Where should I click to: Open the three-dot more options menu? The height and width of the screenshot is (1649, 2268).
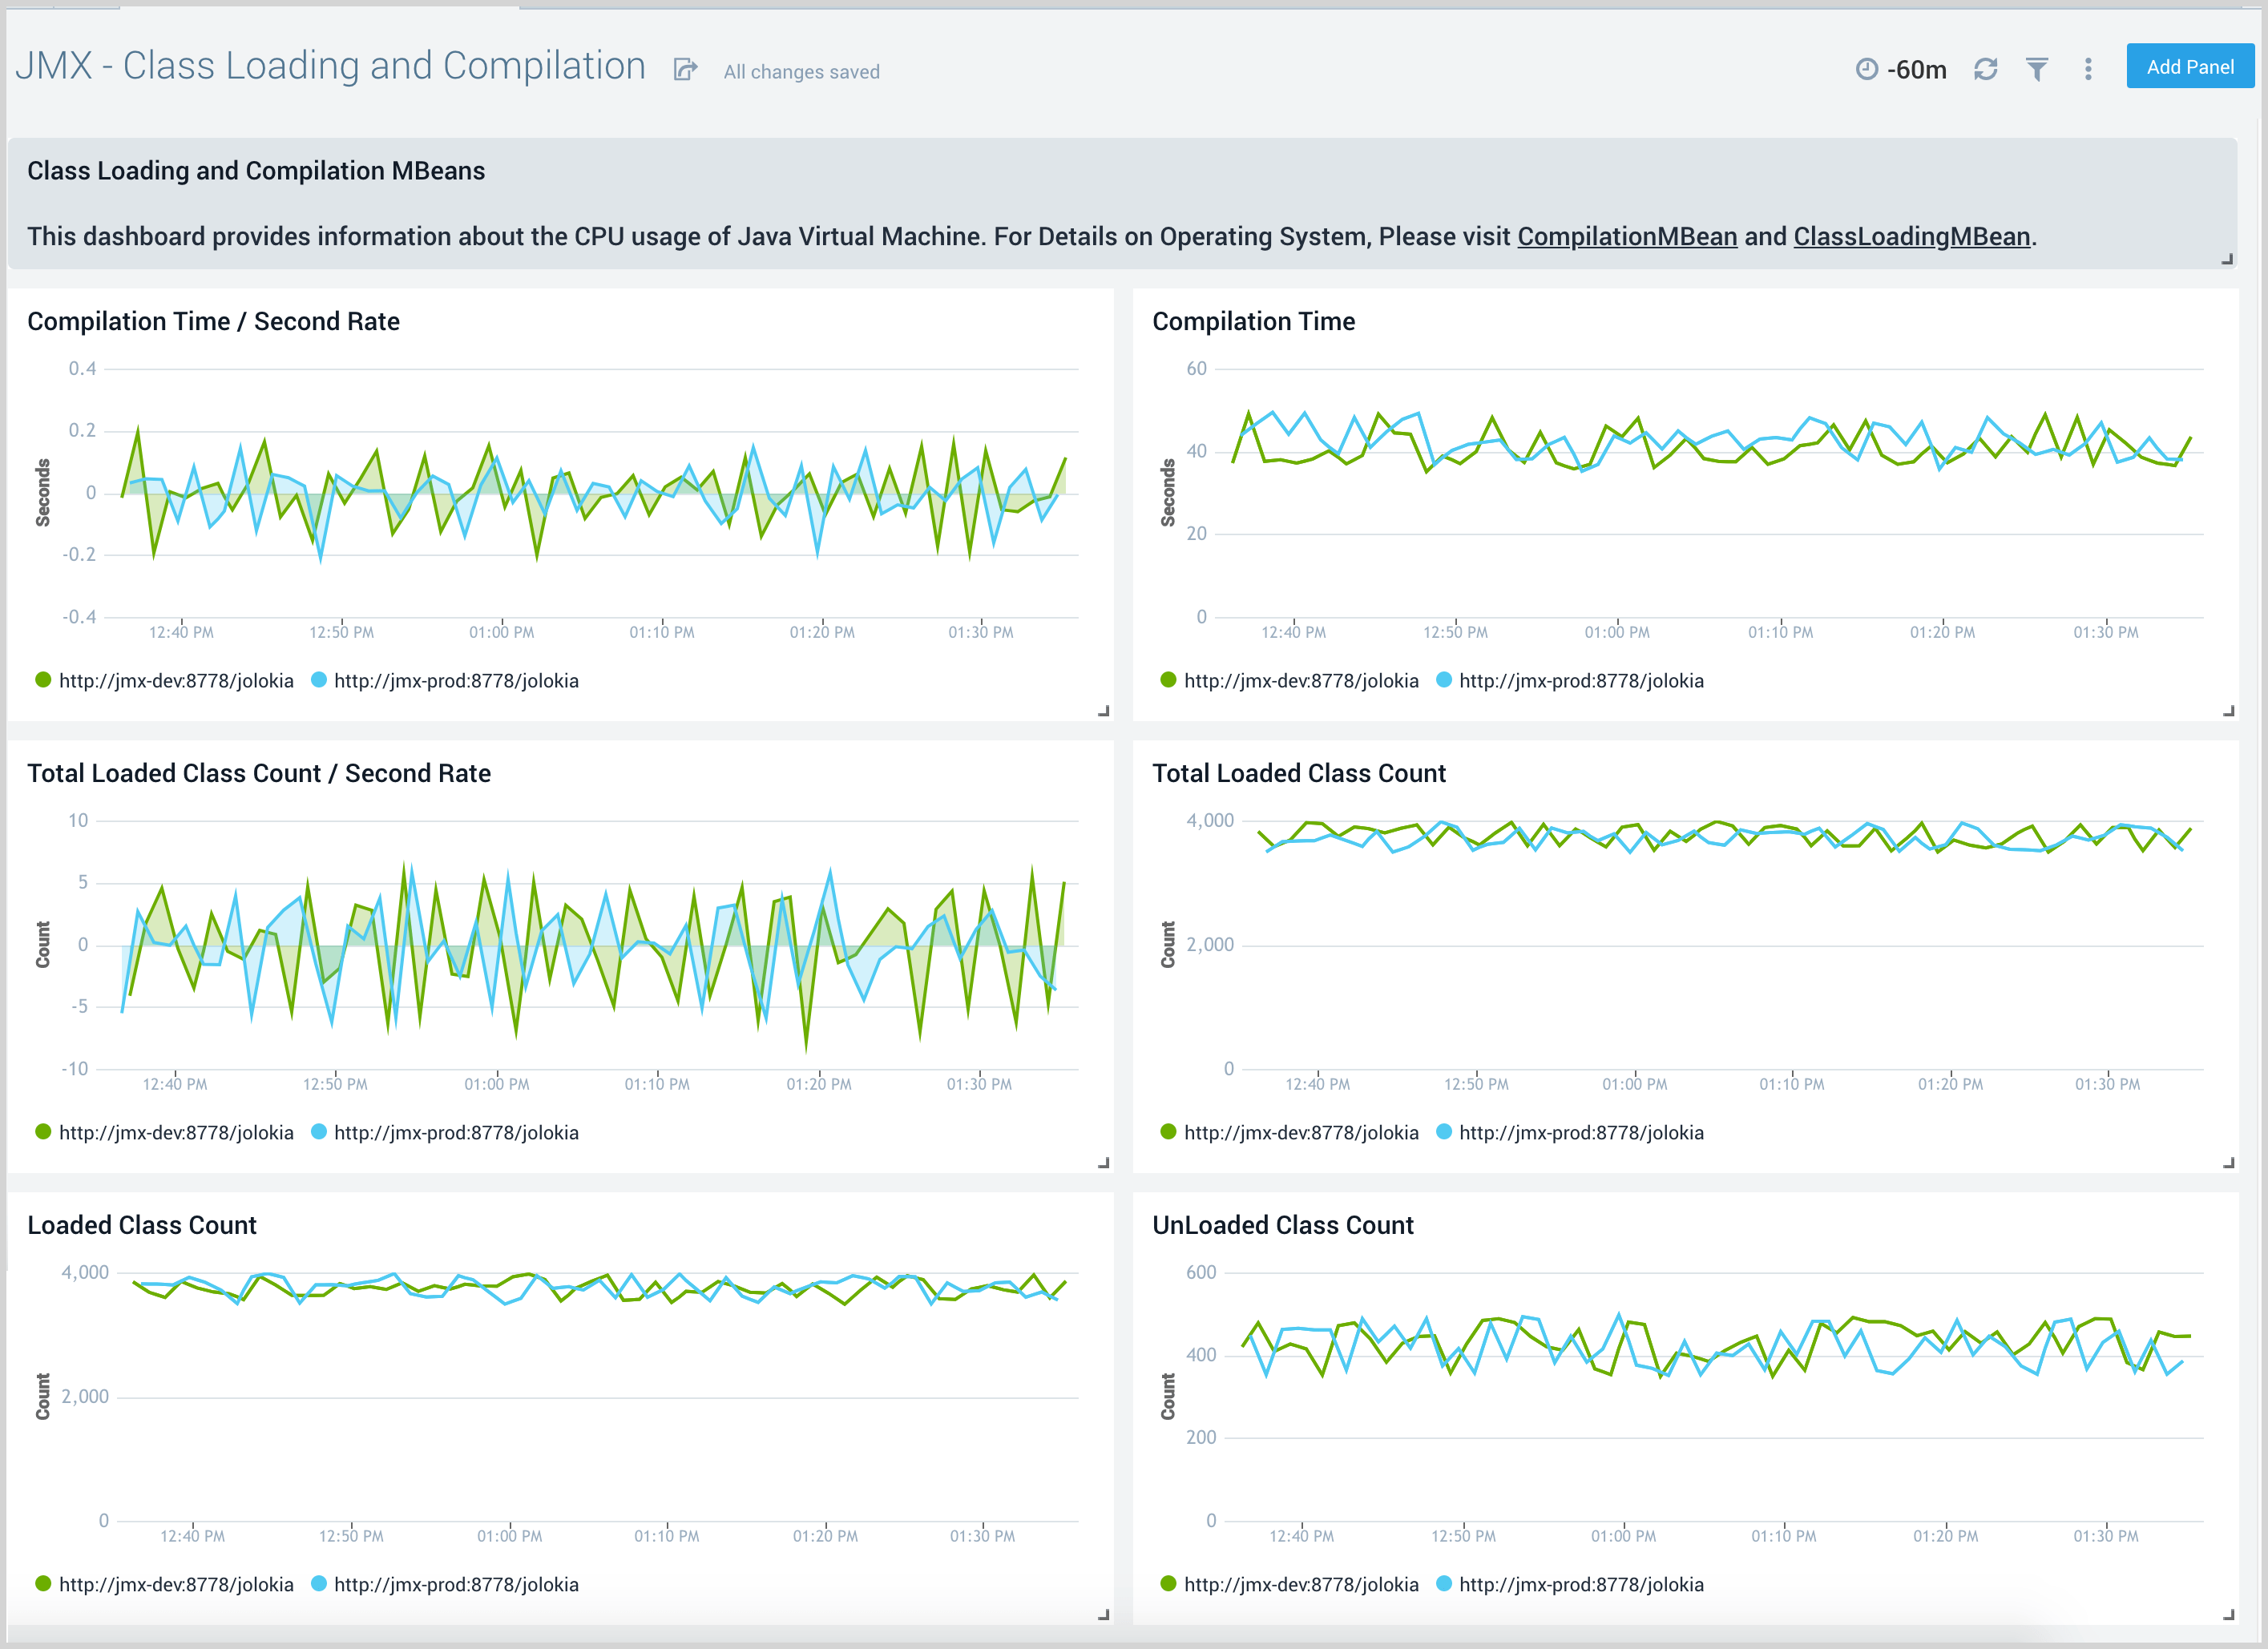tap(2088, 68)
